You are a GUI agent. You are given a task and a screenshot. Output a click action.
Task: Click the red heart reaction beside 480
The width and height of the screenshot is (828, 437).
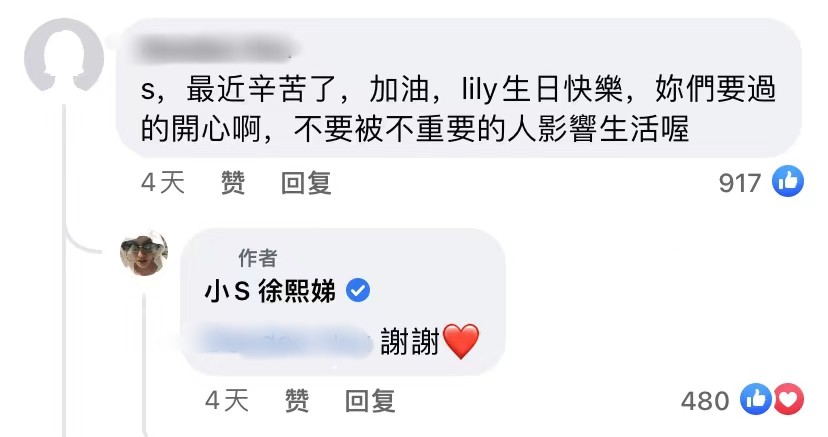(x=788, y=399)
